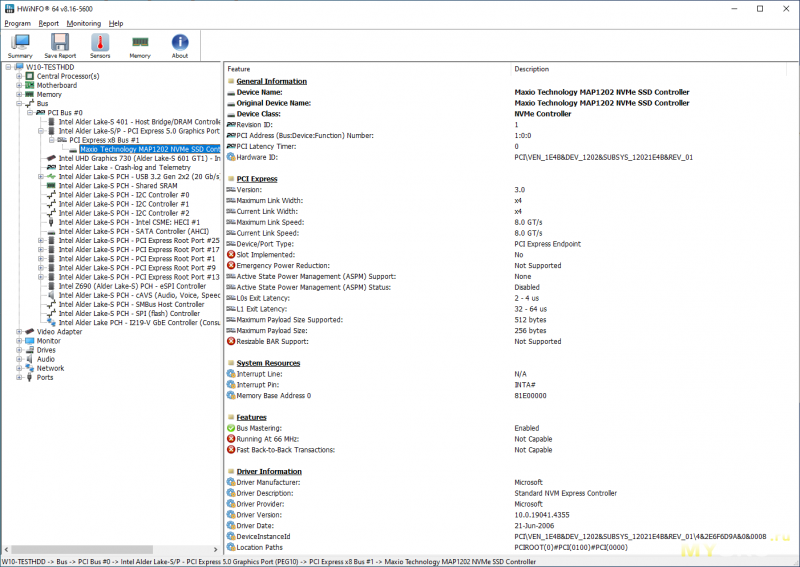Click the Network icon in tree
Viewport: 800px width, 567px height.
[30, 368]
